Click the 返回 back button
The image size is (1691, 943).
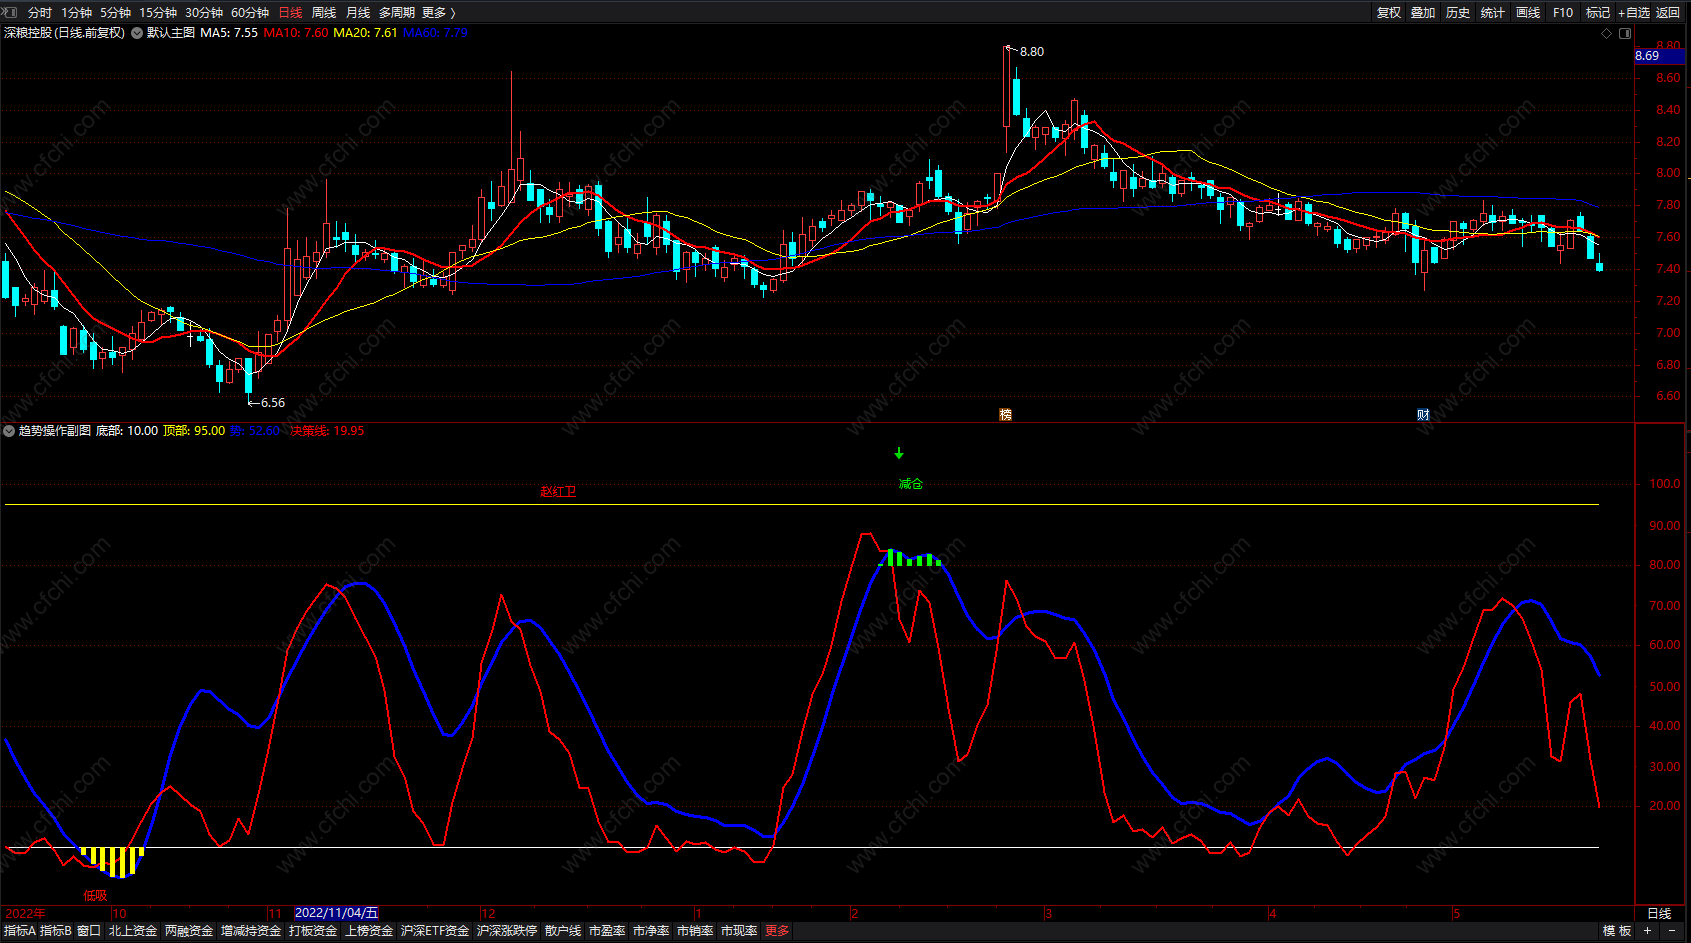tap(1668, 12)
